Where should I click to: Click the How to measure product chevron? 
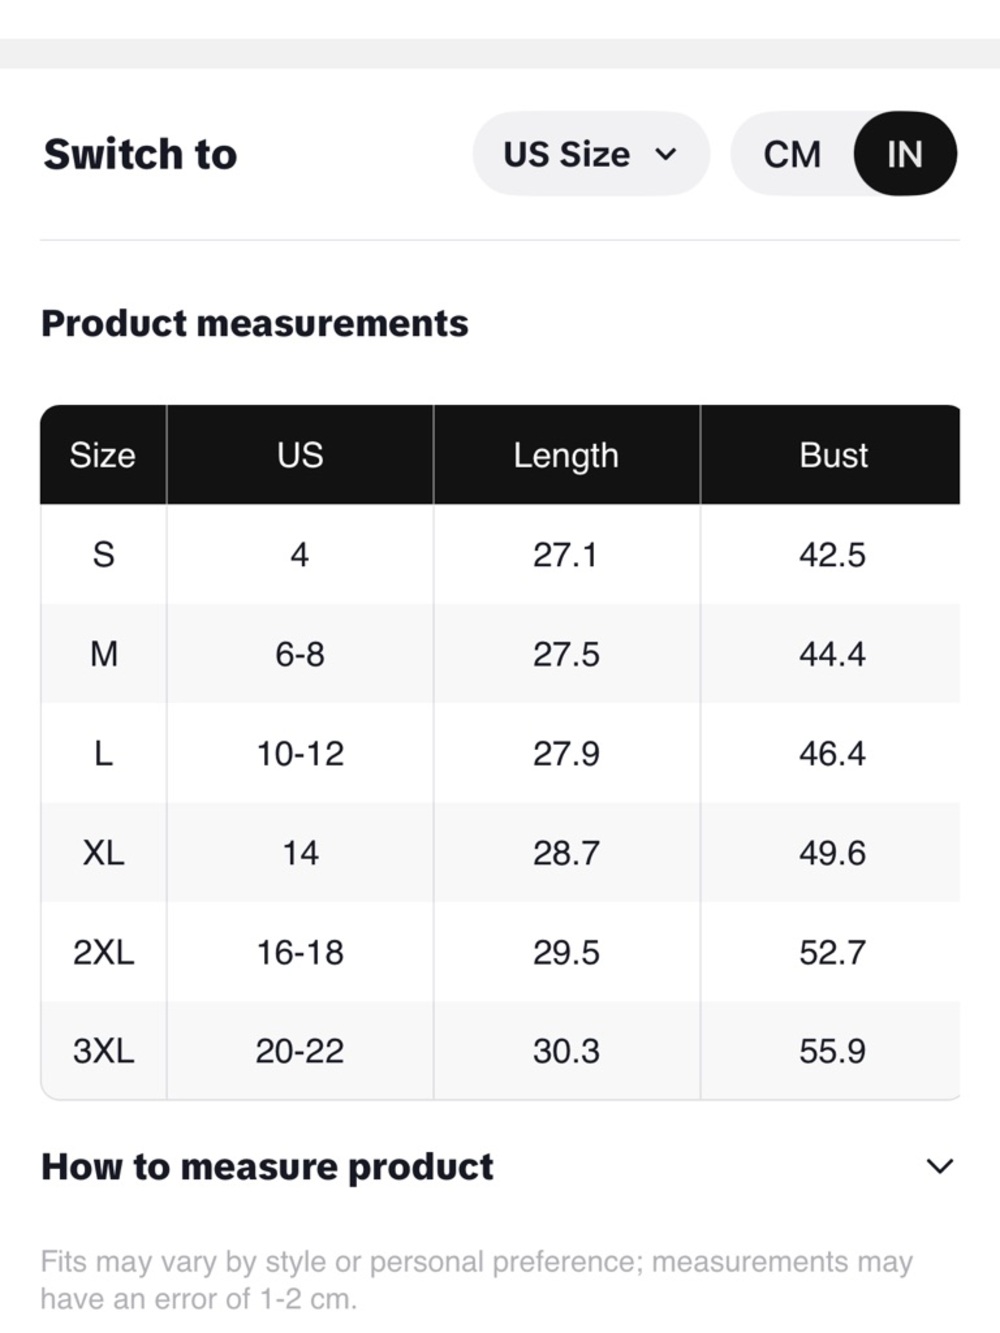(939, 1166)
